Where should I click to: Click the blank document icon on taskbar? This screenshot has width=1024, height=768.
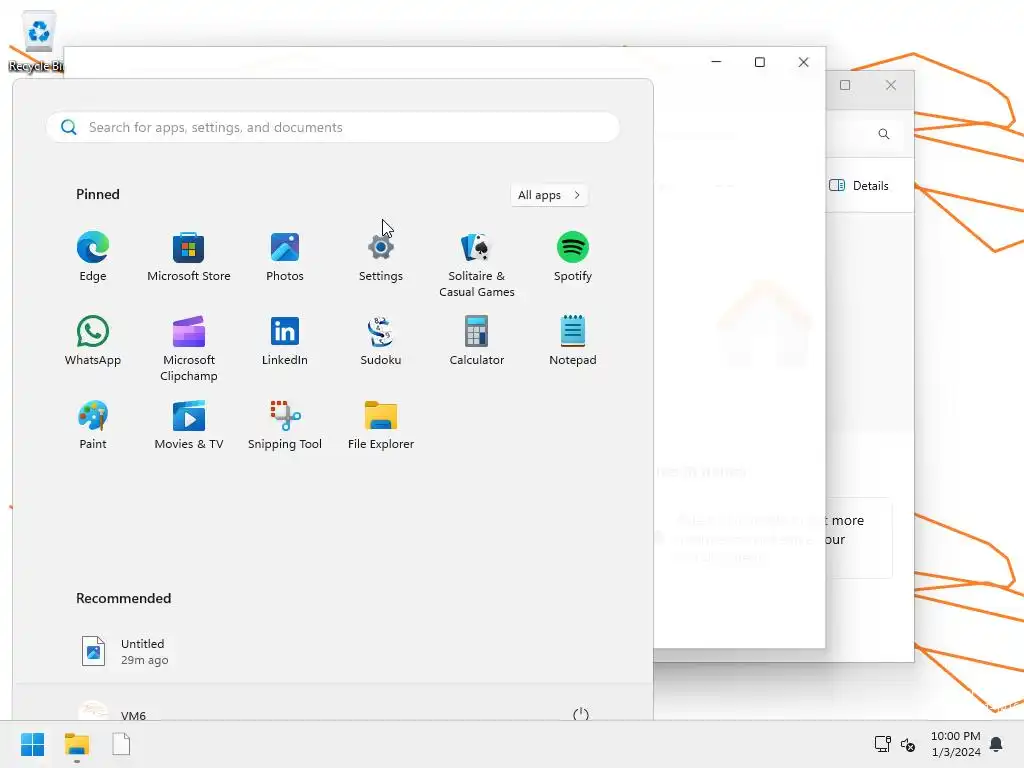coord(121,744)
